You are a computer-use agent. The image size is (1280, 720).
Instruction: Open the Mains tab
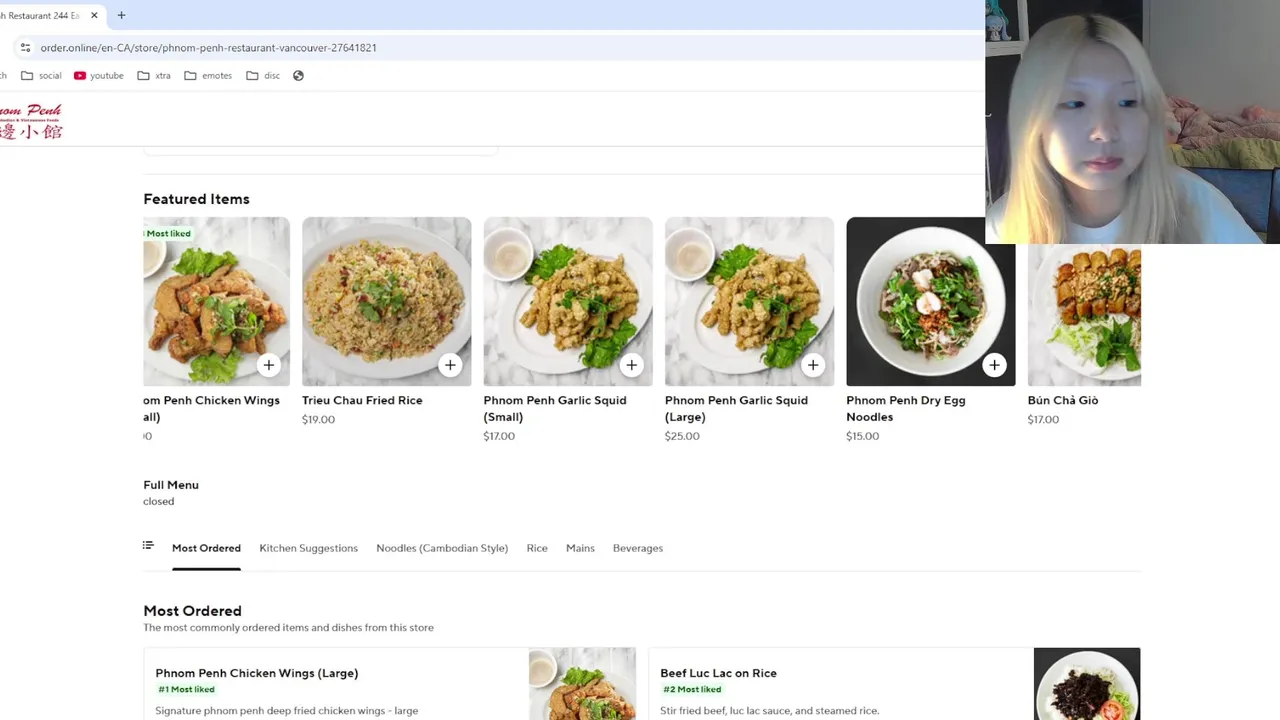point(580,548)
